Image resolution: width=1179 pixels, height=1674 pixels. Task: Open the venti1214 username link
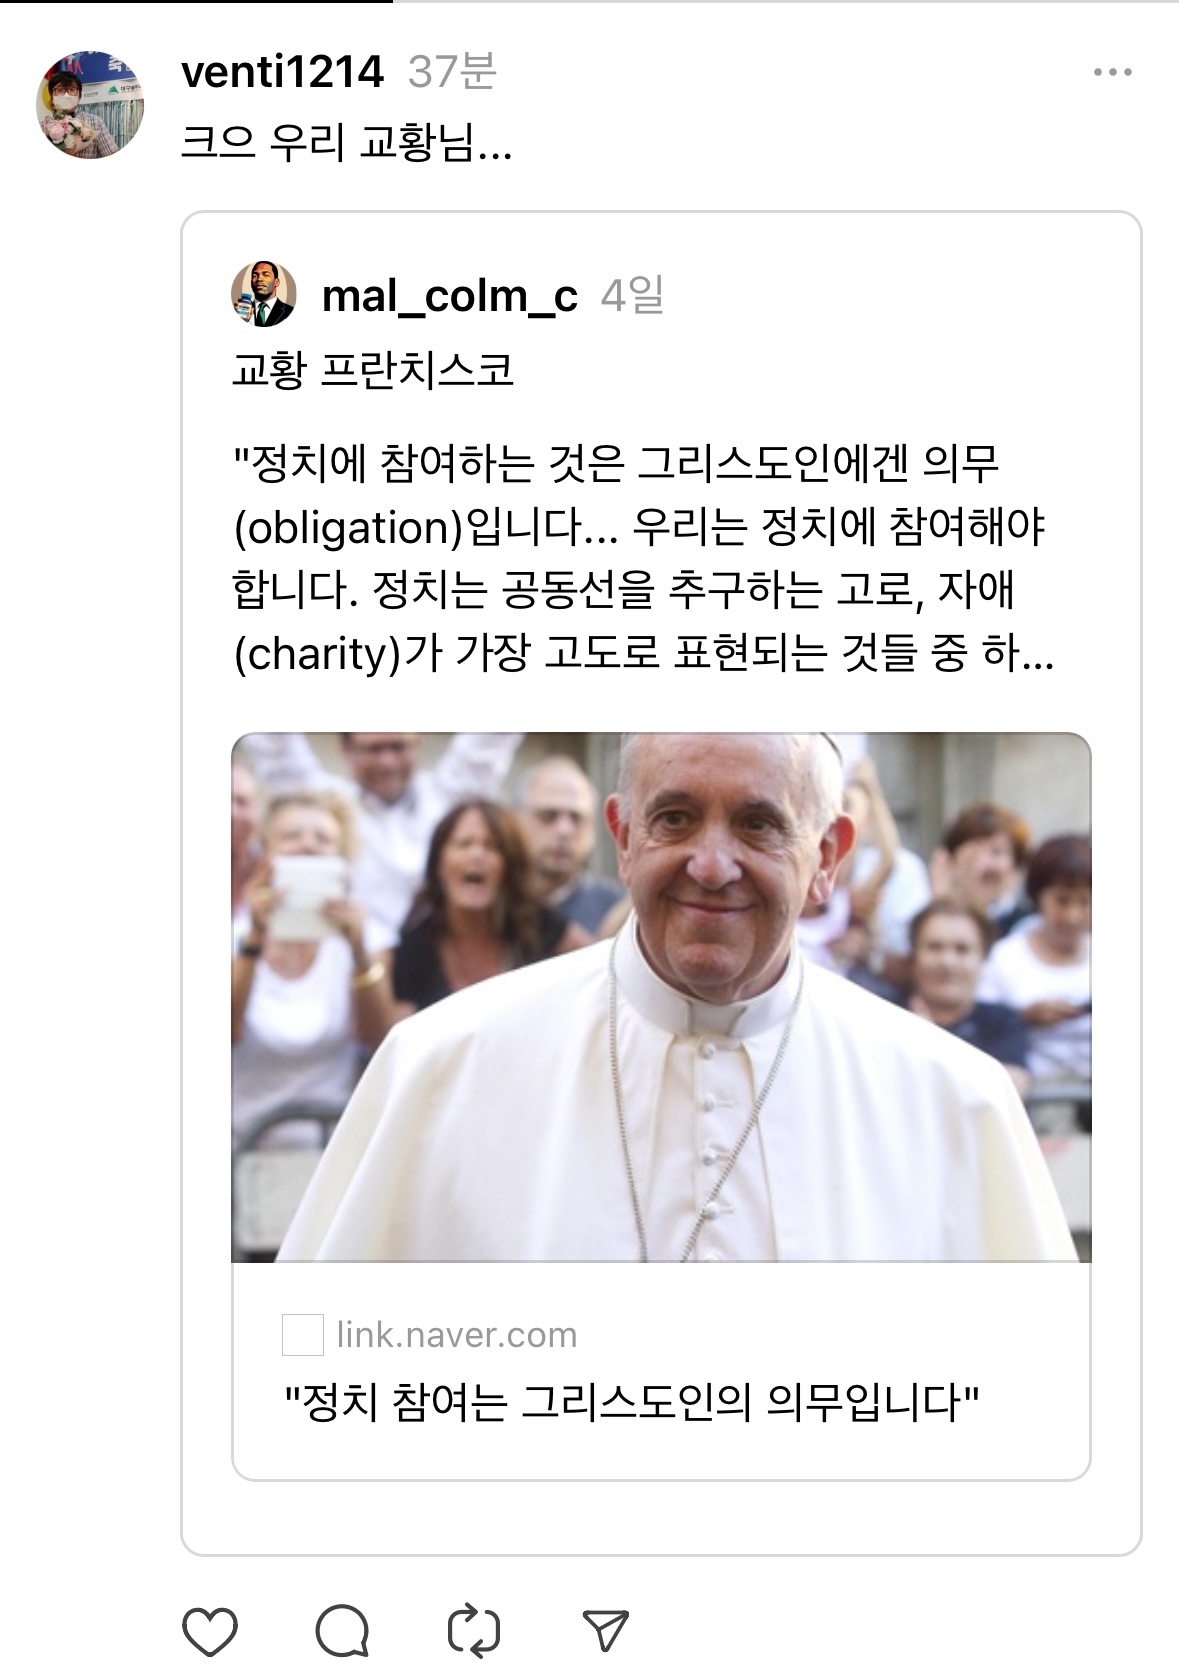283,72
